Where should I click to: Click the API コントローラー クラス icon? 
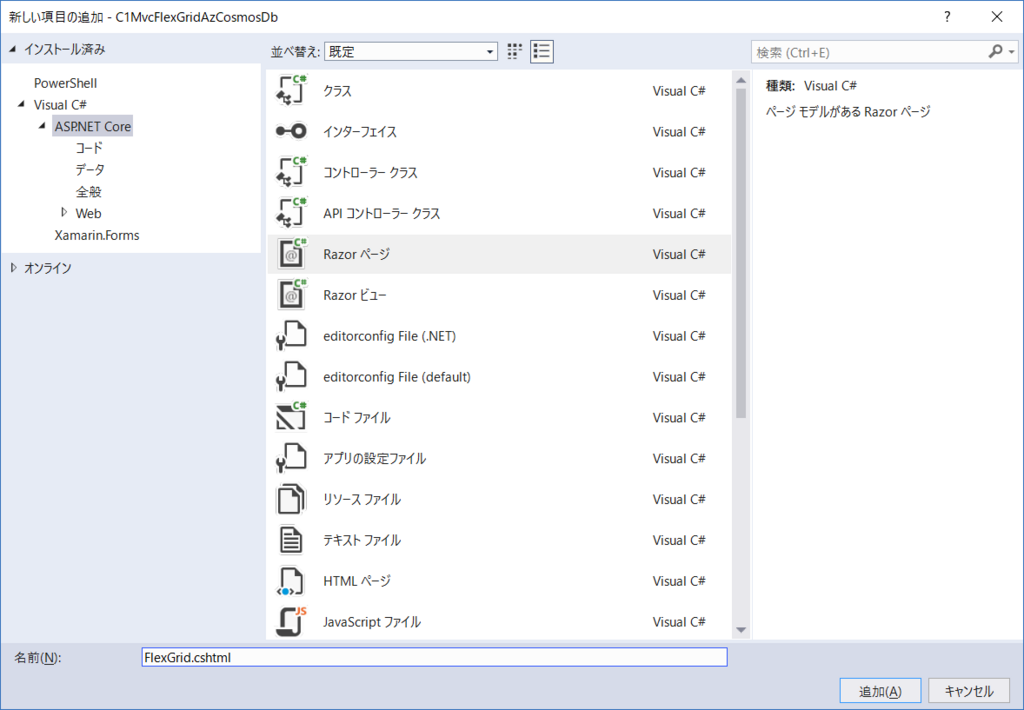(291, 213)
